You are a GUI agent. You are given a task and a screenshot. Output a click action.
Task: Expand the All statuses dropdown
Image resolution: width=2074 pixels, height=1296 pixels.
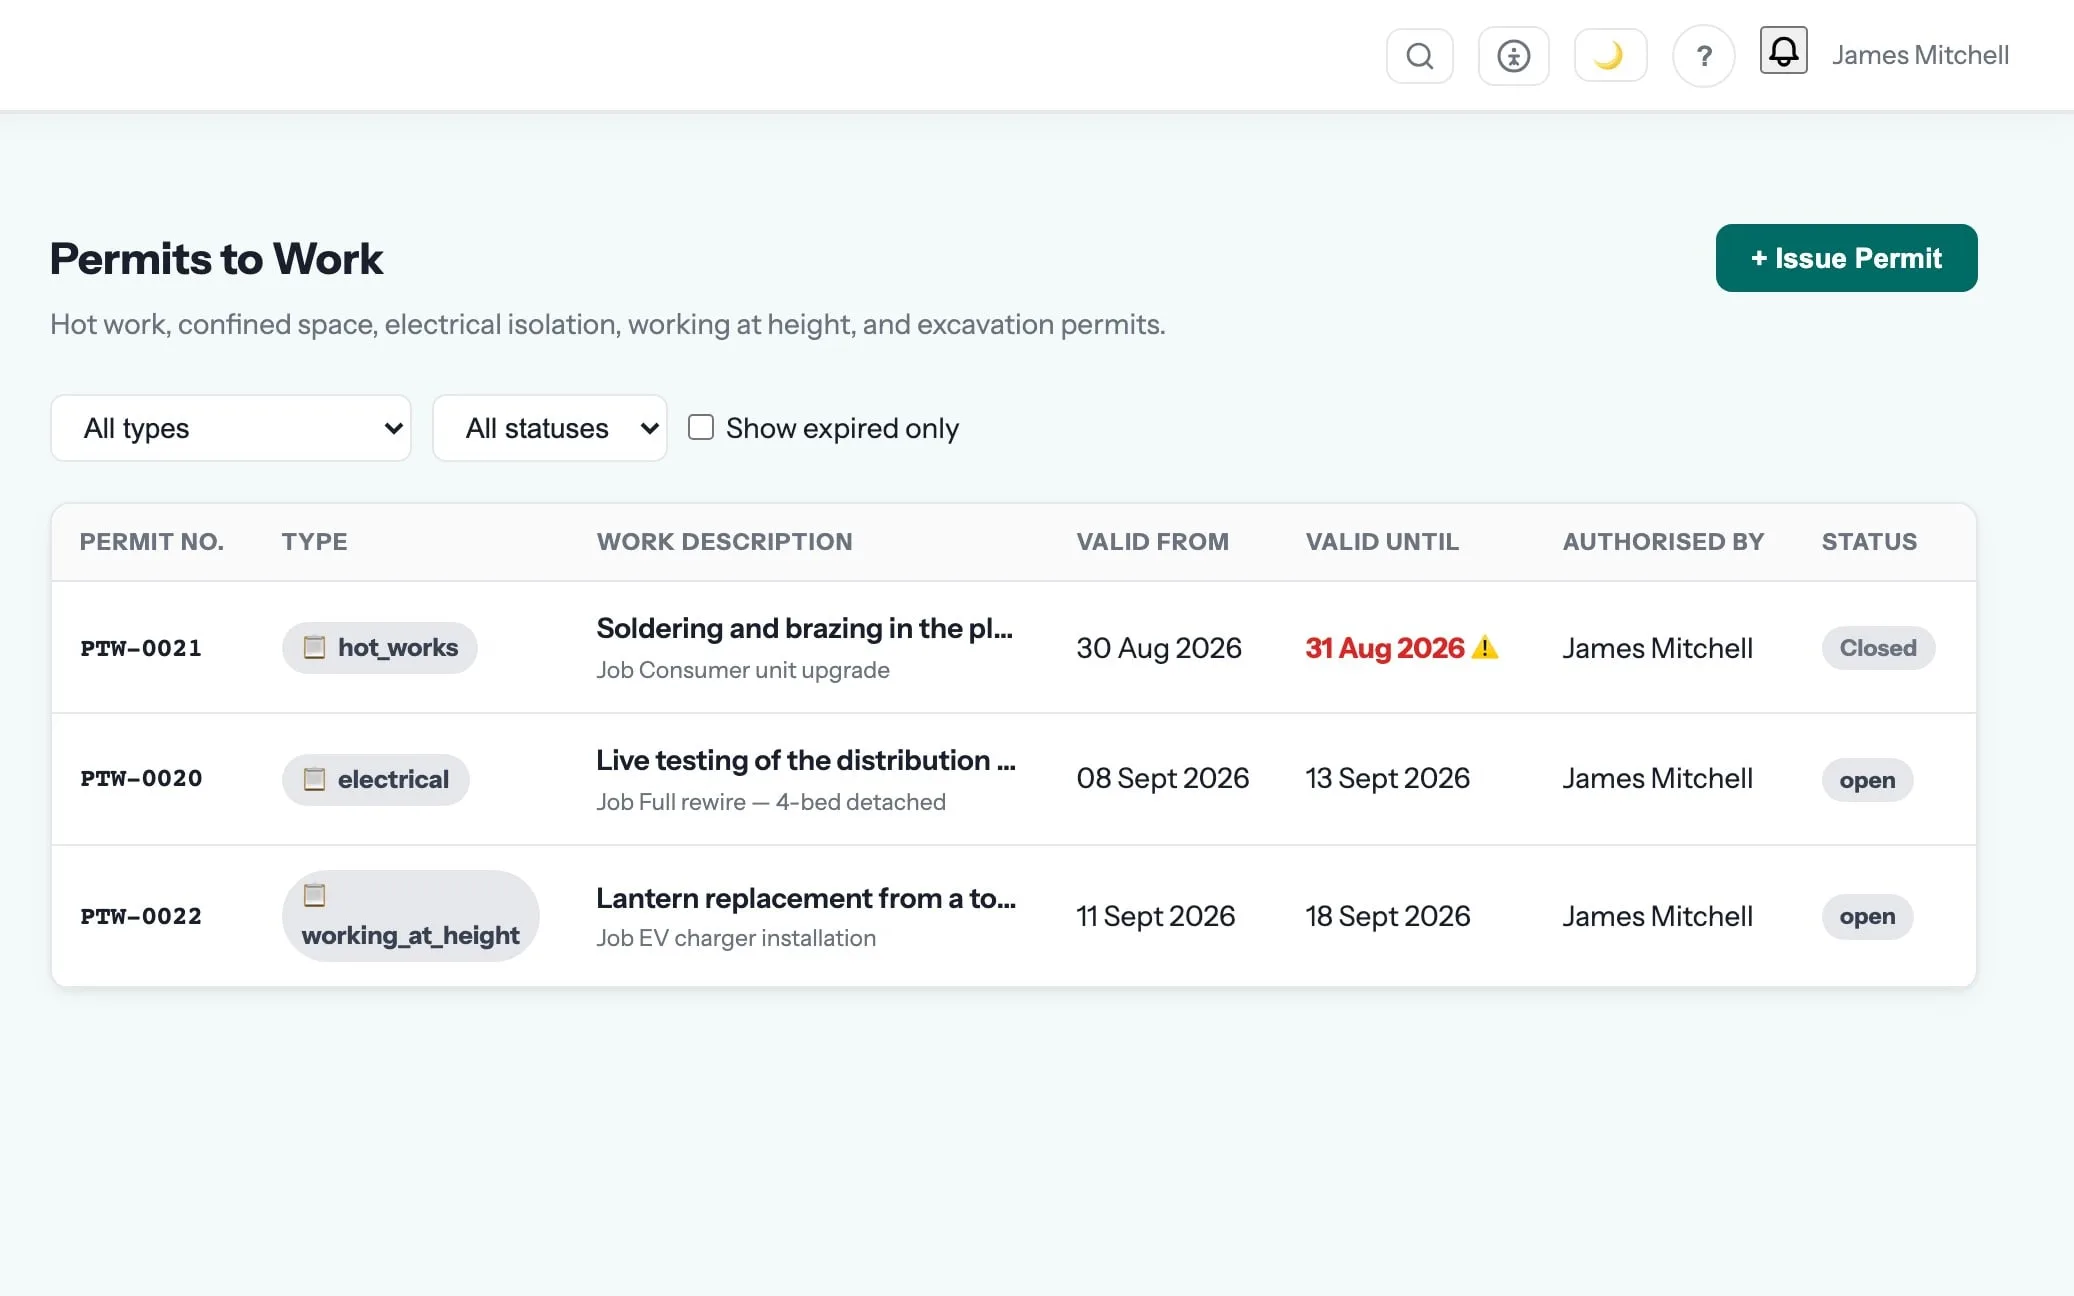[549, 428]
